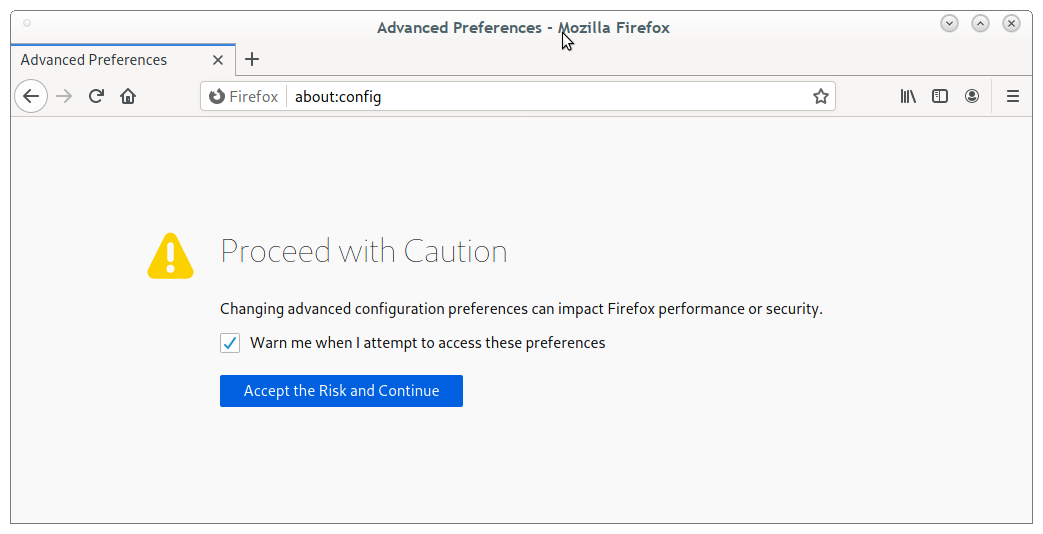Click Accept the Risk and Continue
Viewport: 1043px width, 534px height.
341,391
